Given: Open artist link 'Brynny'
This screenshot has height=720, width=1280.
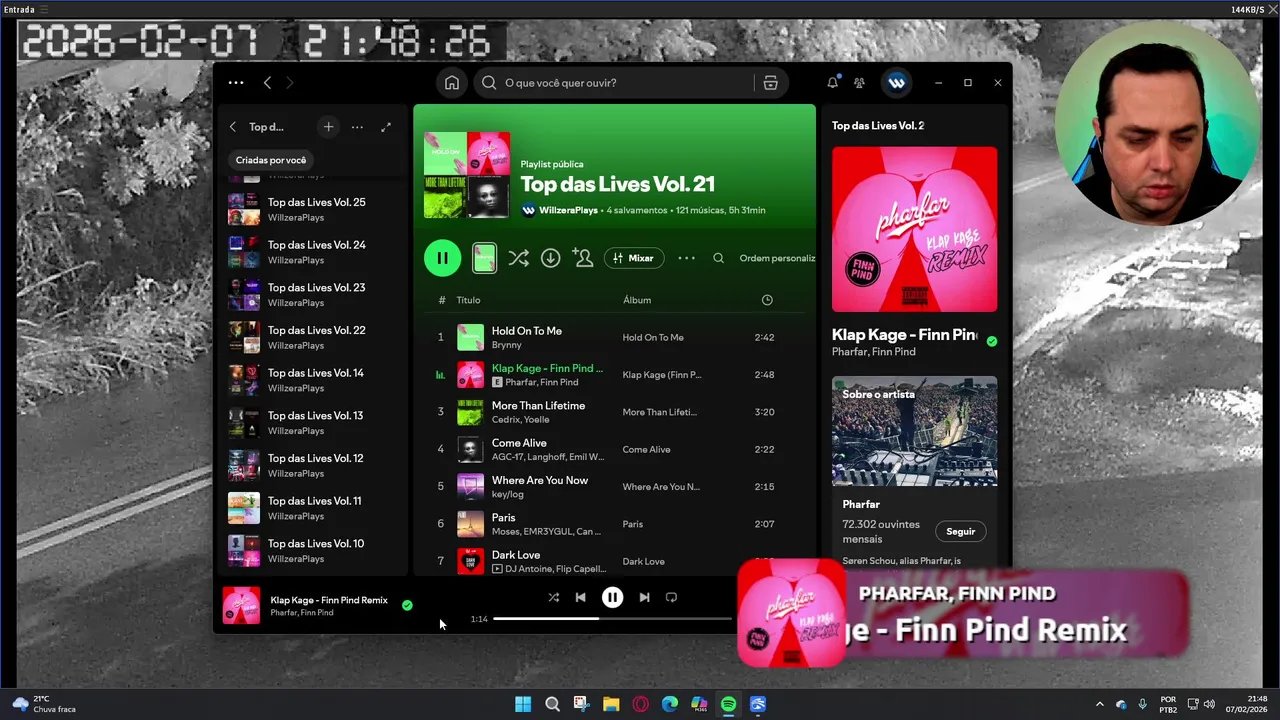Looking at the screenshot, I should 506,345.
